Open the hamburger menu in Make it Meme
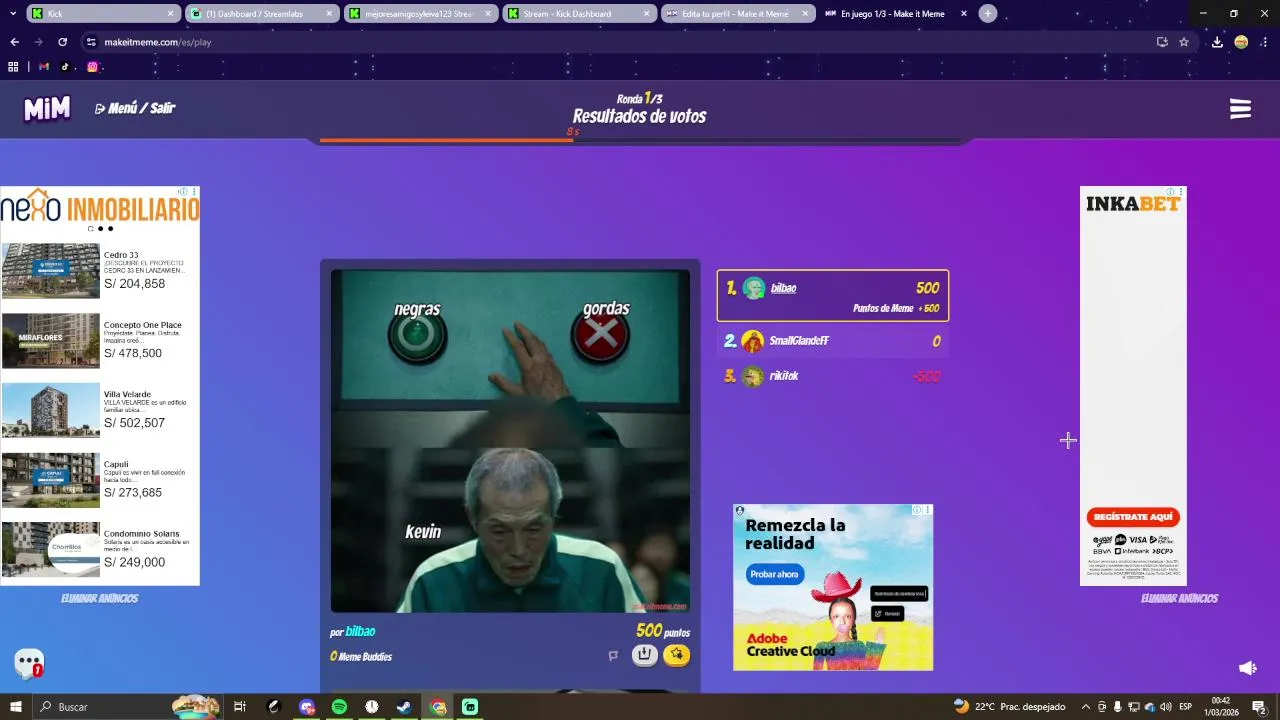The width and height of the screenshot is (1280, 720). point(1240,109)
